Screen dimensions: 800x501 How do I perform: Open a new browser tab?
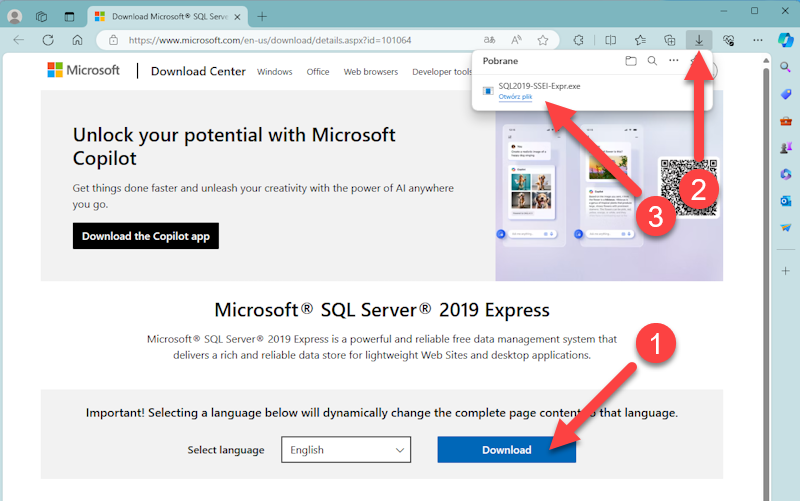coord(262,16)
